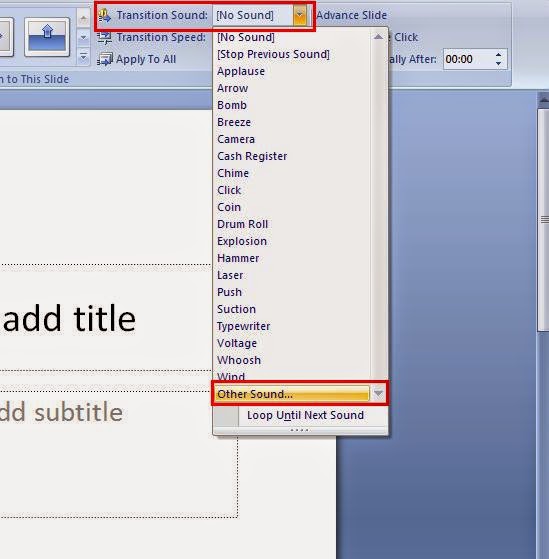Screen dimensions: 549x559
Task: Click the Transition Speed icon
Action: [x=104, y=37]
